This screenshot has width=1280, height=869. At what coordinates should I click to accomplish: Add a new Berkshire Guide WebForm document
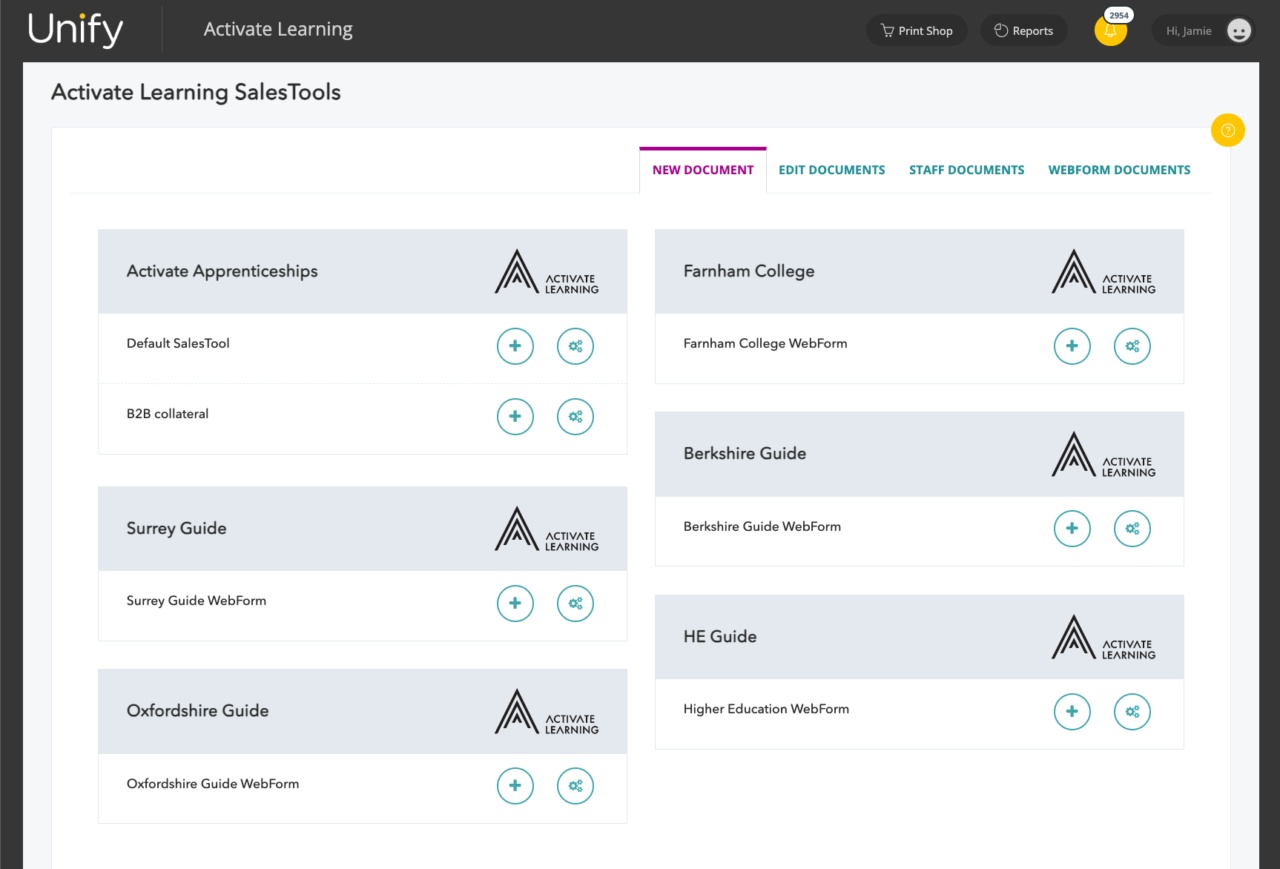coord(1072,529)
